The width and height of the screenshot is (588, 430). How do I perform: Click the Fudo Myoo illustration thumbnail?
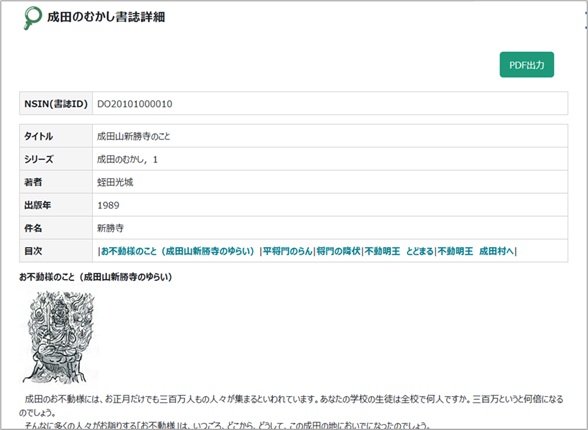tap(59, 337)
